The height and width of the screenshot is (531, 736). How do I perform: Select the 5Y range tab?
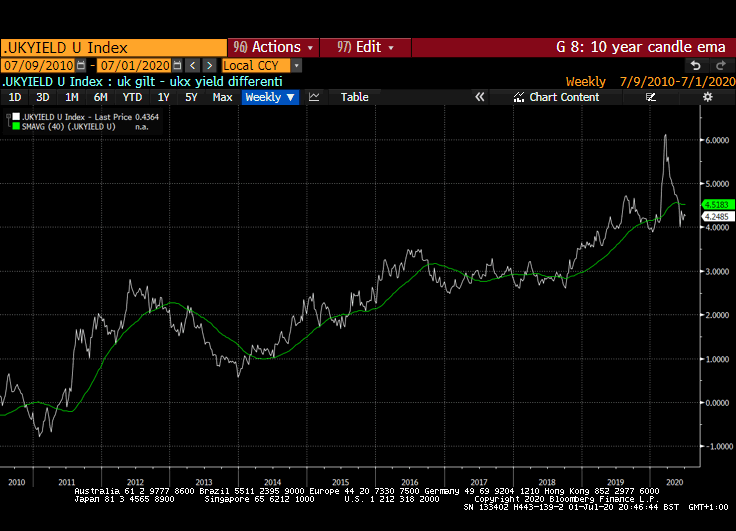pos(191,97)
